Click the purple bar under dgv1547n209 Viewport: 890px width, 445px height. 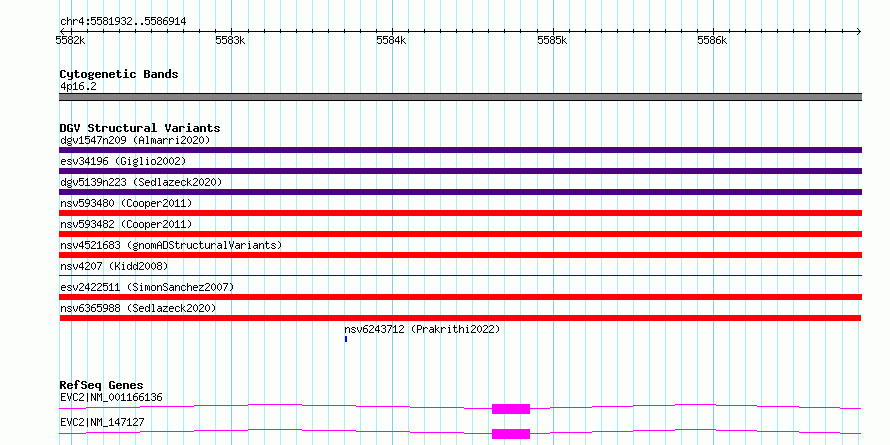click(x=460, y=150)
